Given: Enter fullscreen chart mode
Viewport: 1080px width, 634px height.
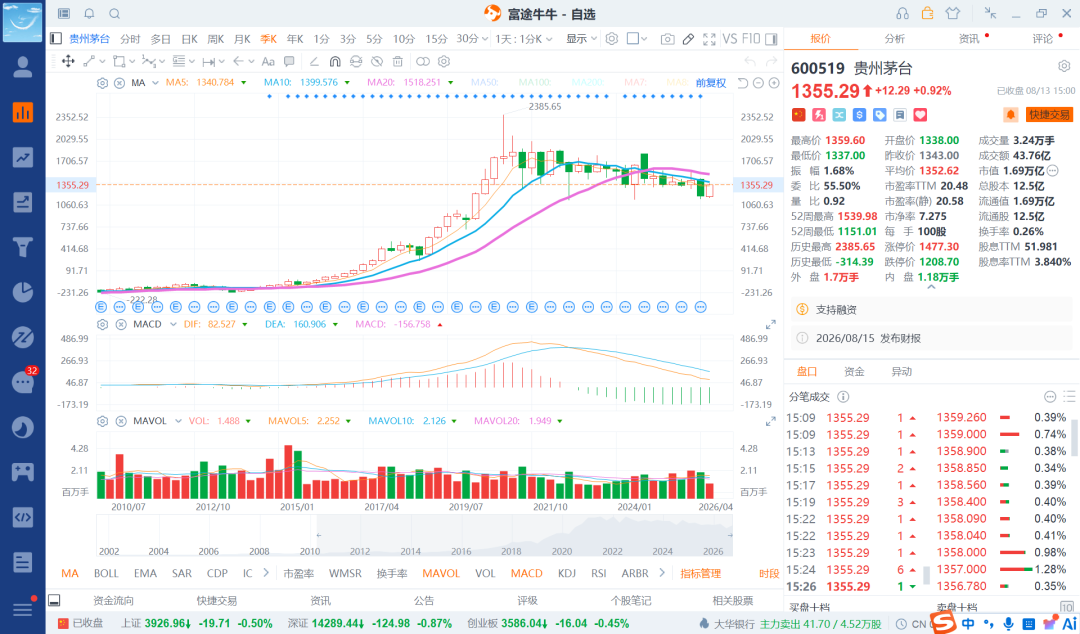Looking at the screenshot, I should click(x=709, y=39).
